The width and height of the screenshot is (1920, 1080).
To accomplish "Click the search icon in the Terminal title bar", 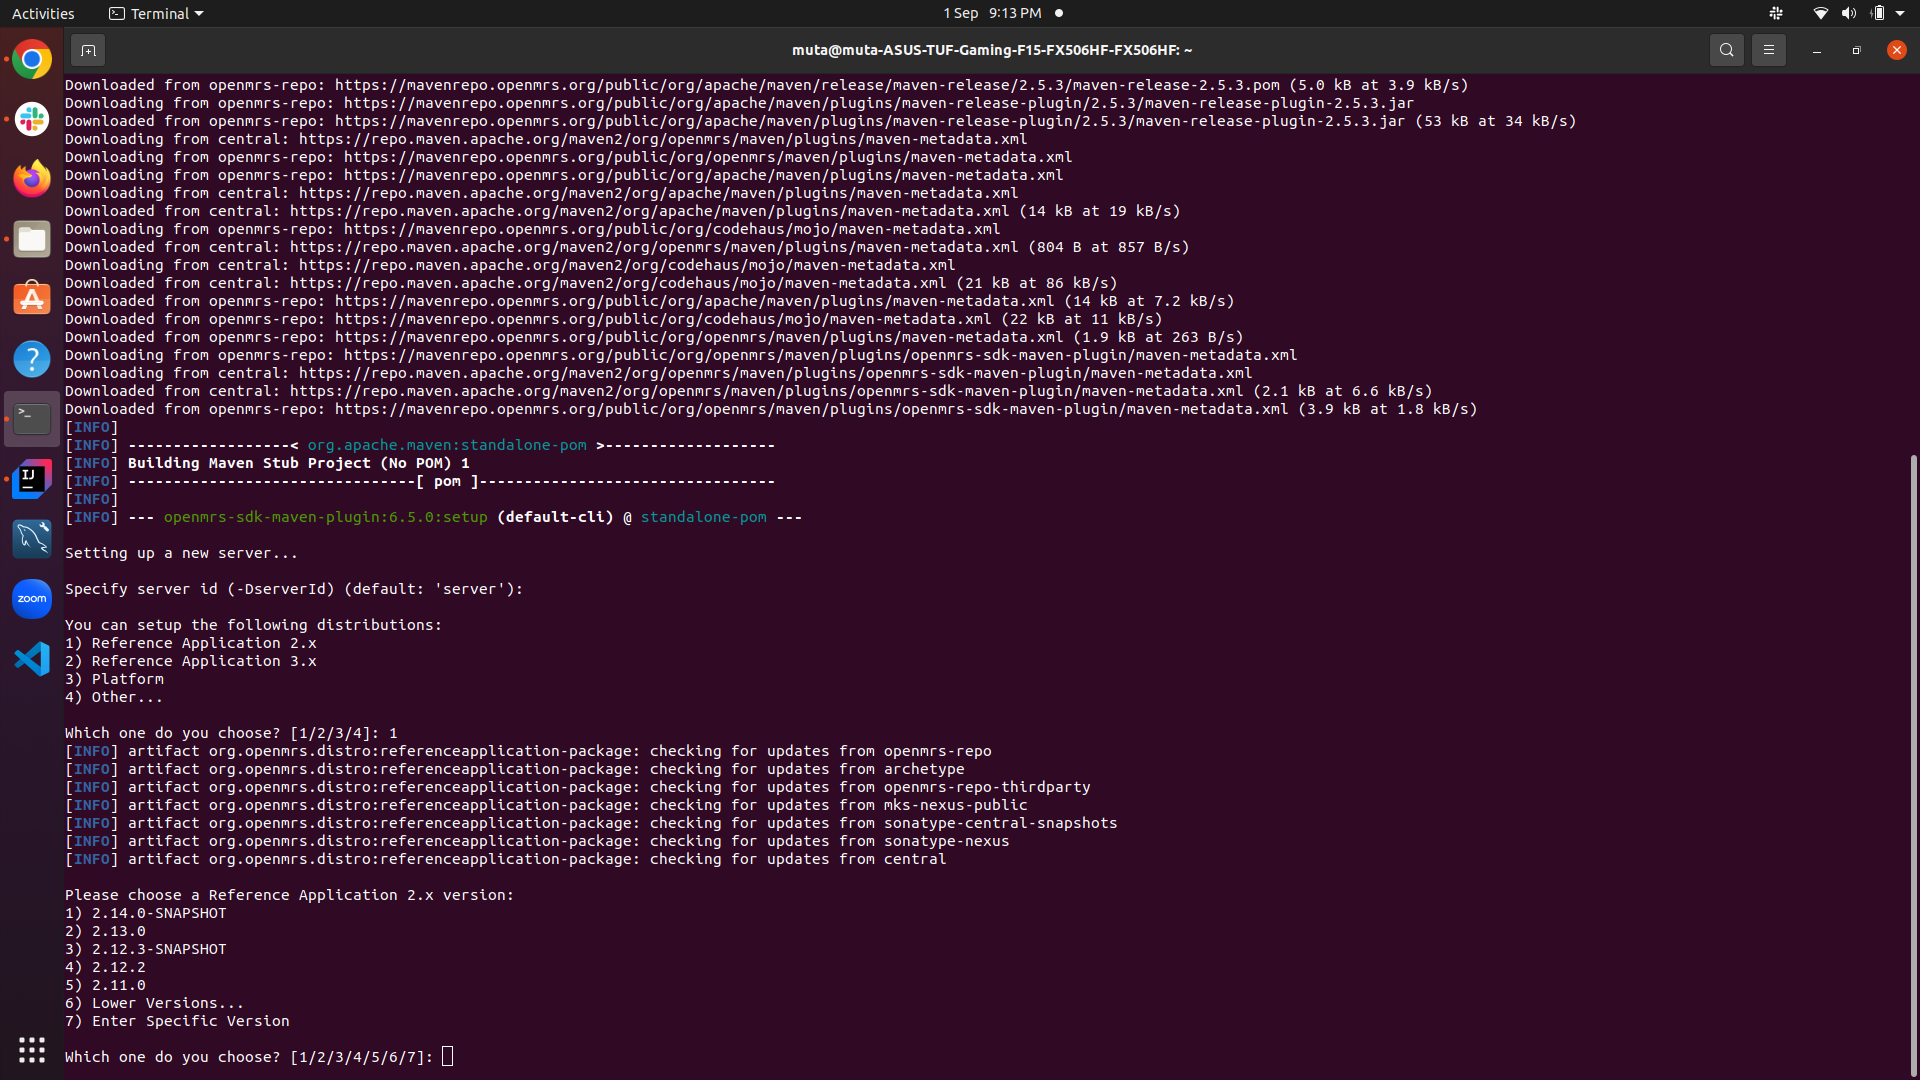I will (1727, 49).
